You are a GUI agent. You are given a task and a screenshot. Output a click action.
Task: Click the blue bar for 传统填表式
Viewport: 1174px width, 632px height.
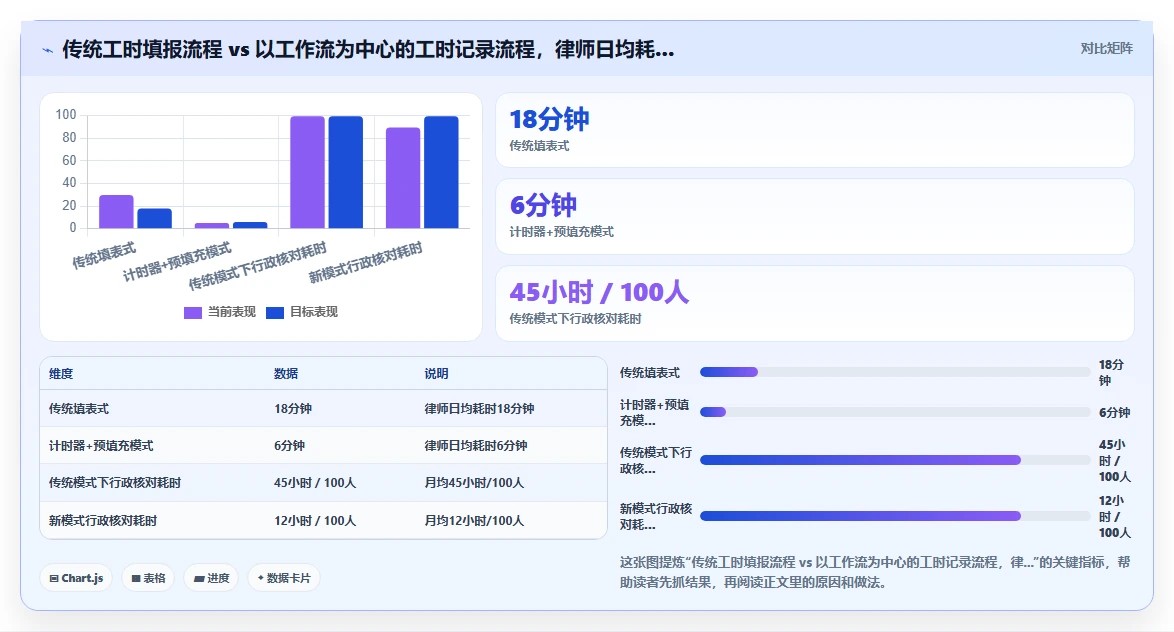pos(154,219)
